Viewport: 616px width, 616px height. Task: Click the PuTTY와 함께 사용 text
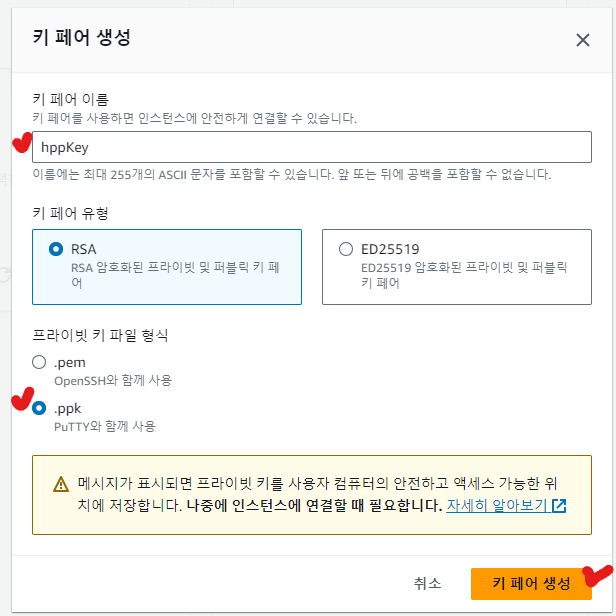coord(104,426)
